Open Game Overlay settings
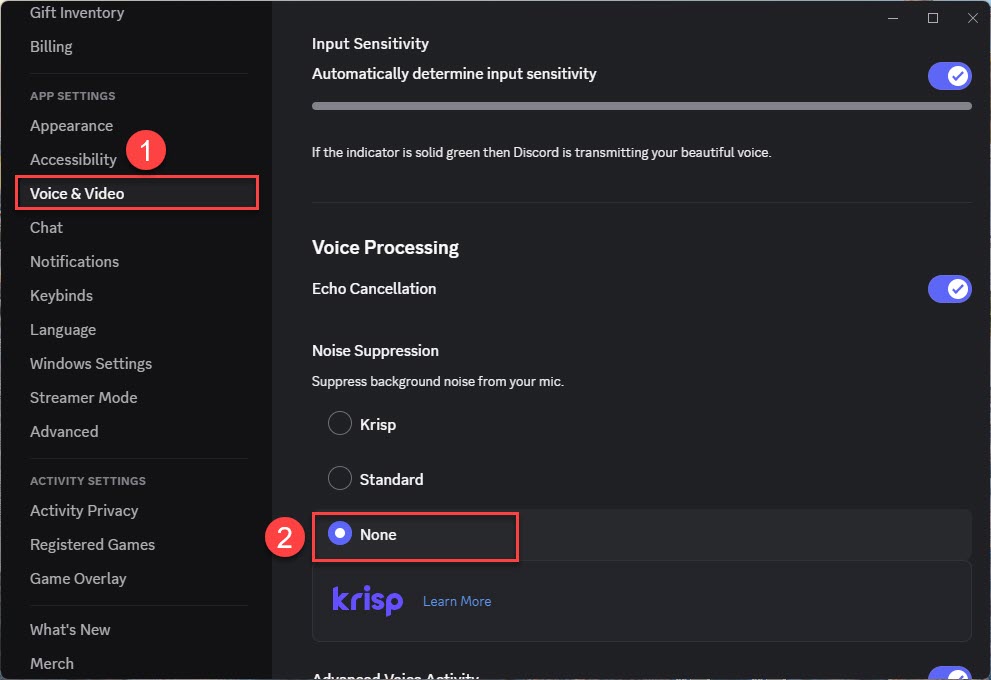This screenshot has width=991, height=680. pyautogui.click(x=78, y=578)
